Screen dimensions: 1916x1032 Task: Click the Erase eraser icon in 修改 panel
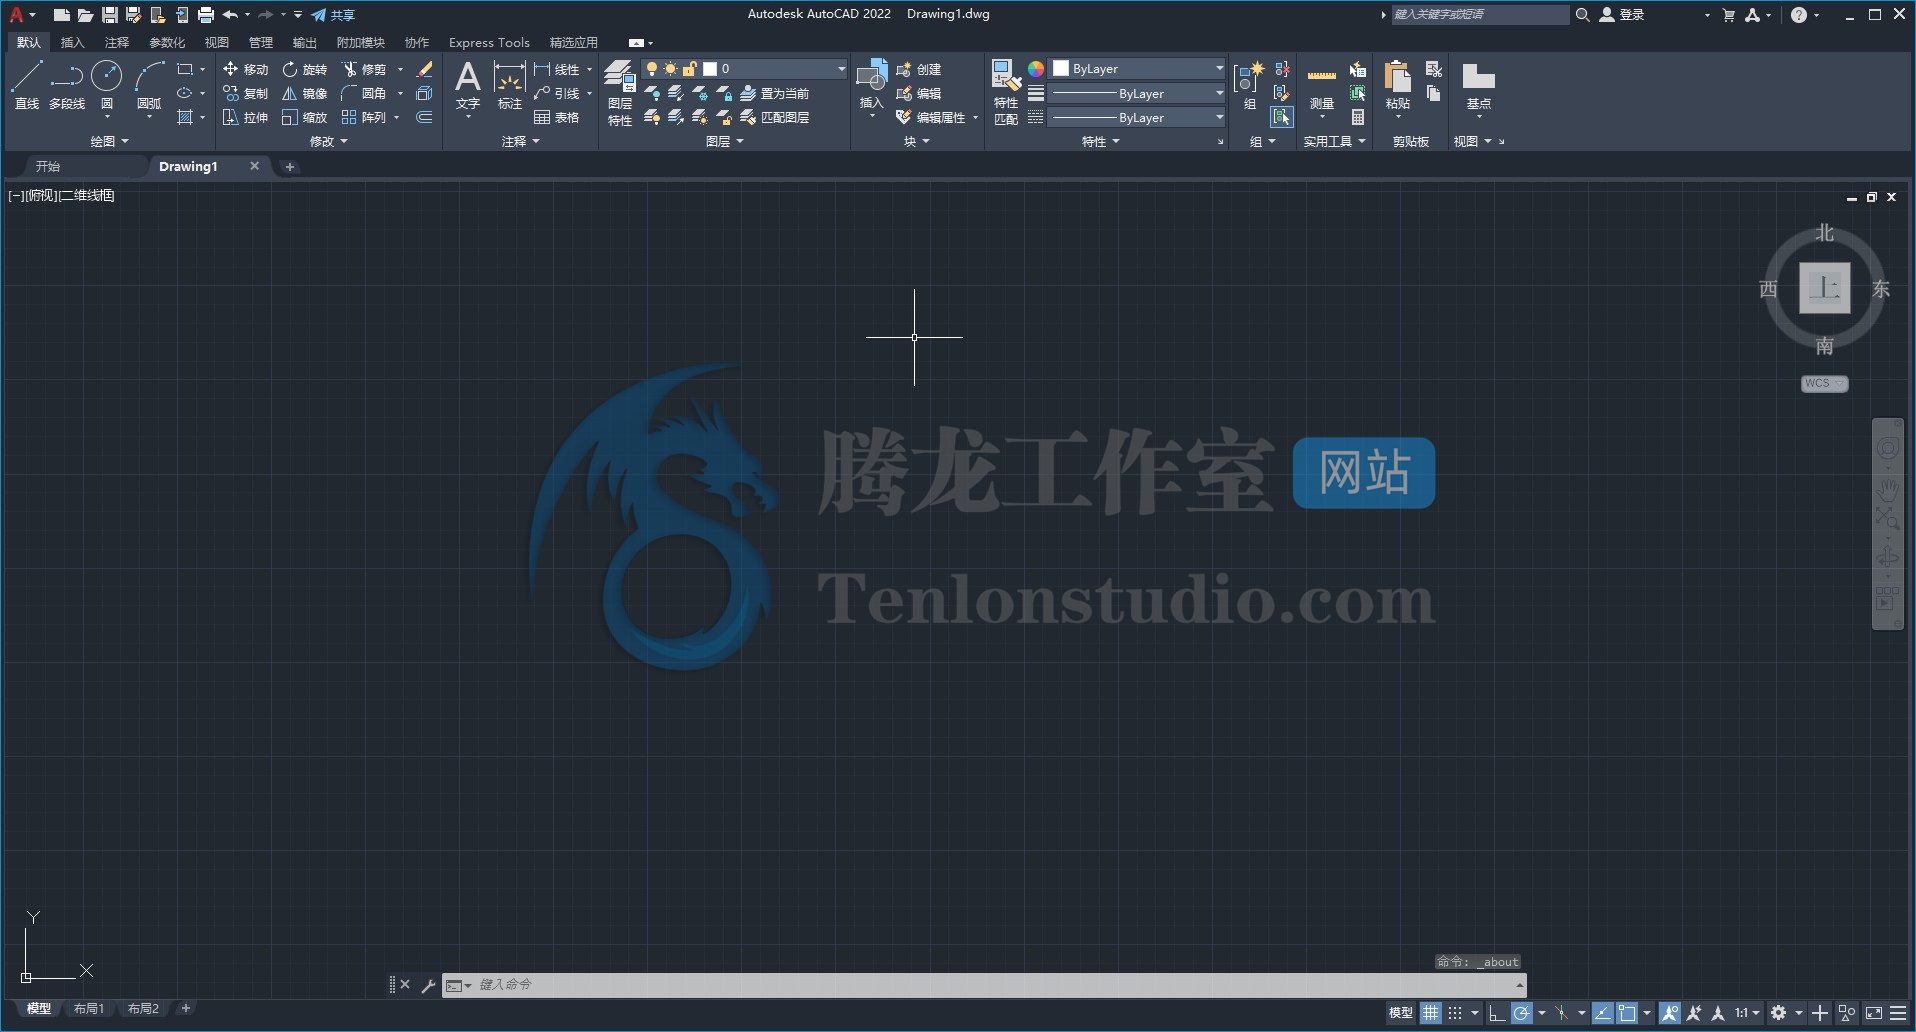(424, 69)
